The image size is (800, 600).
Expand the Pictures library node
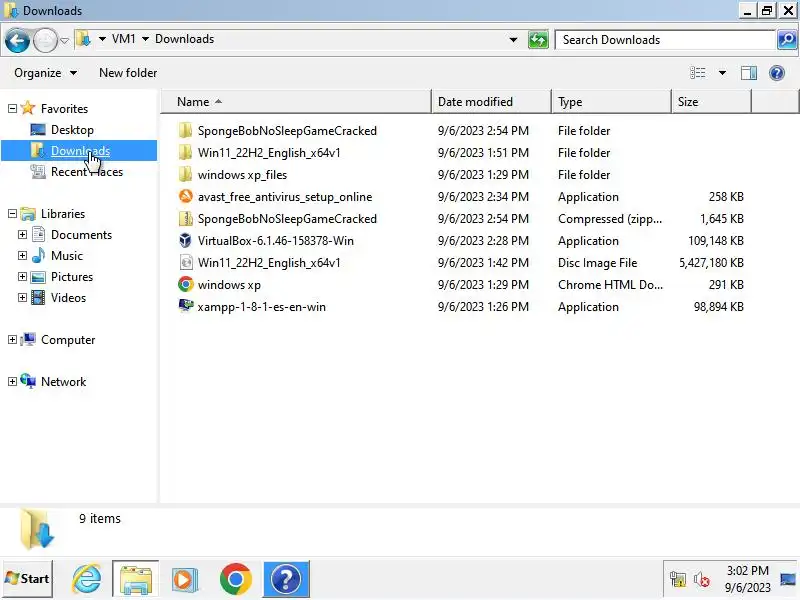click(22, 277)
